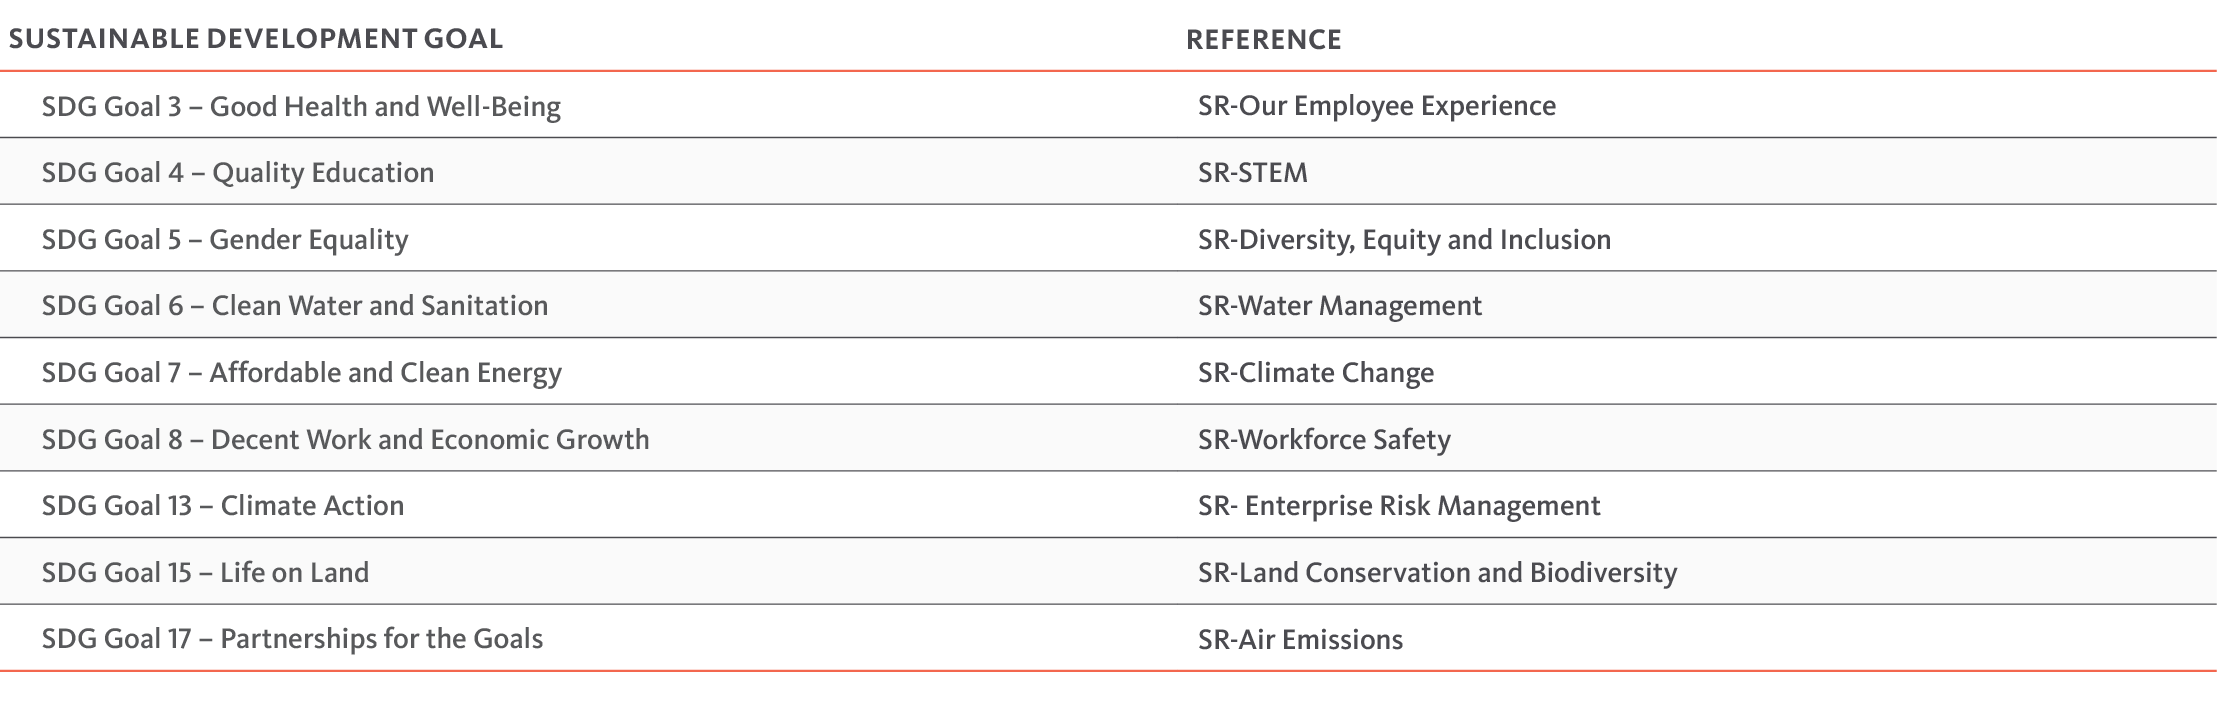Screen dimensions: 2217x717
Task: Select the SR-STEM reference
Action: (x=1253, y=173)
